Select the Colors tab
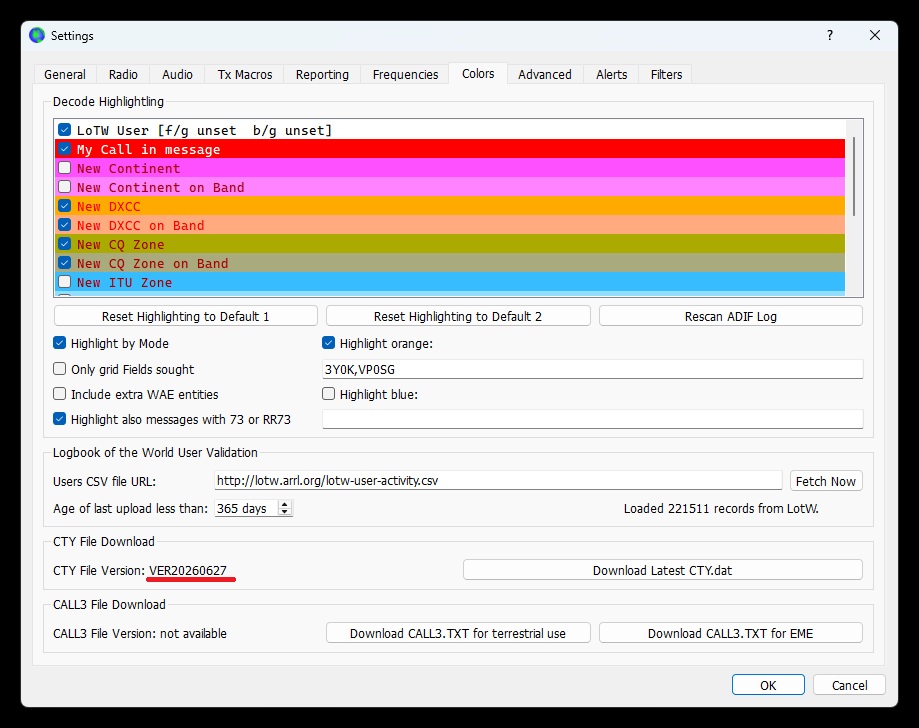 point(478,73)
